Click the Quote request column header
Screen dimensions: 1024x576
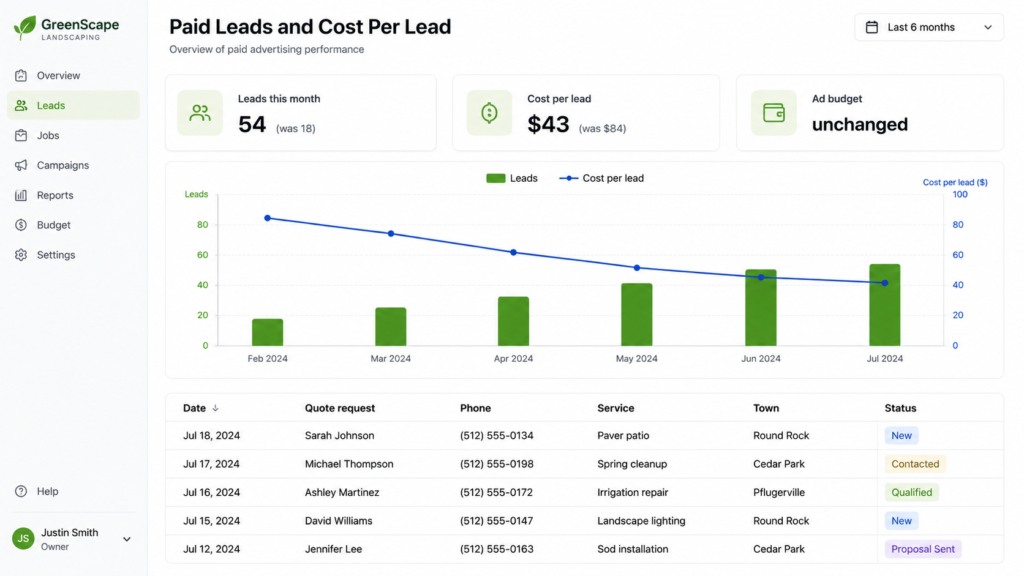[x=340, y=408]
